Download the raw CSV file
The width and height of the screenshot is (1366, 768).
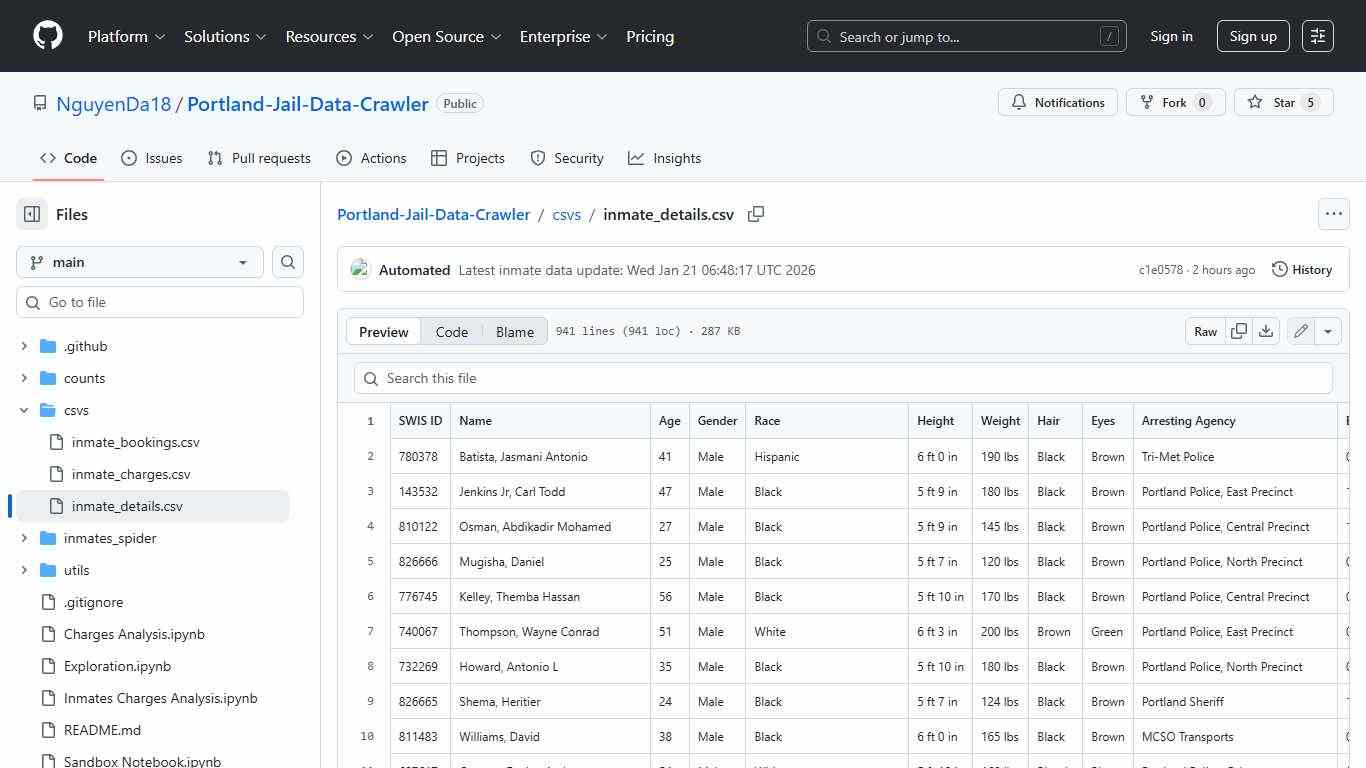[x=1266, y=331]
